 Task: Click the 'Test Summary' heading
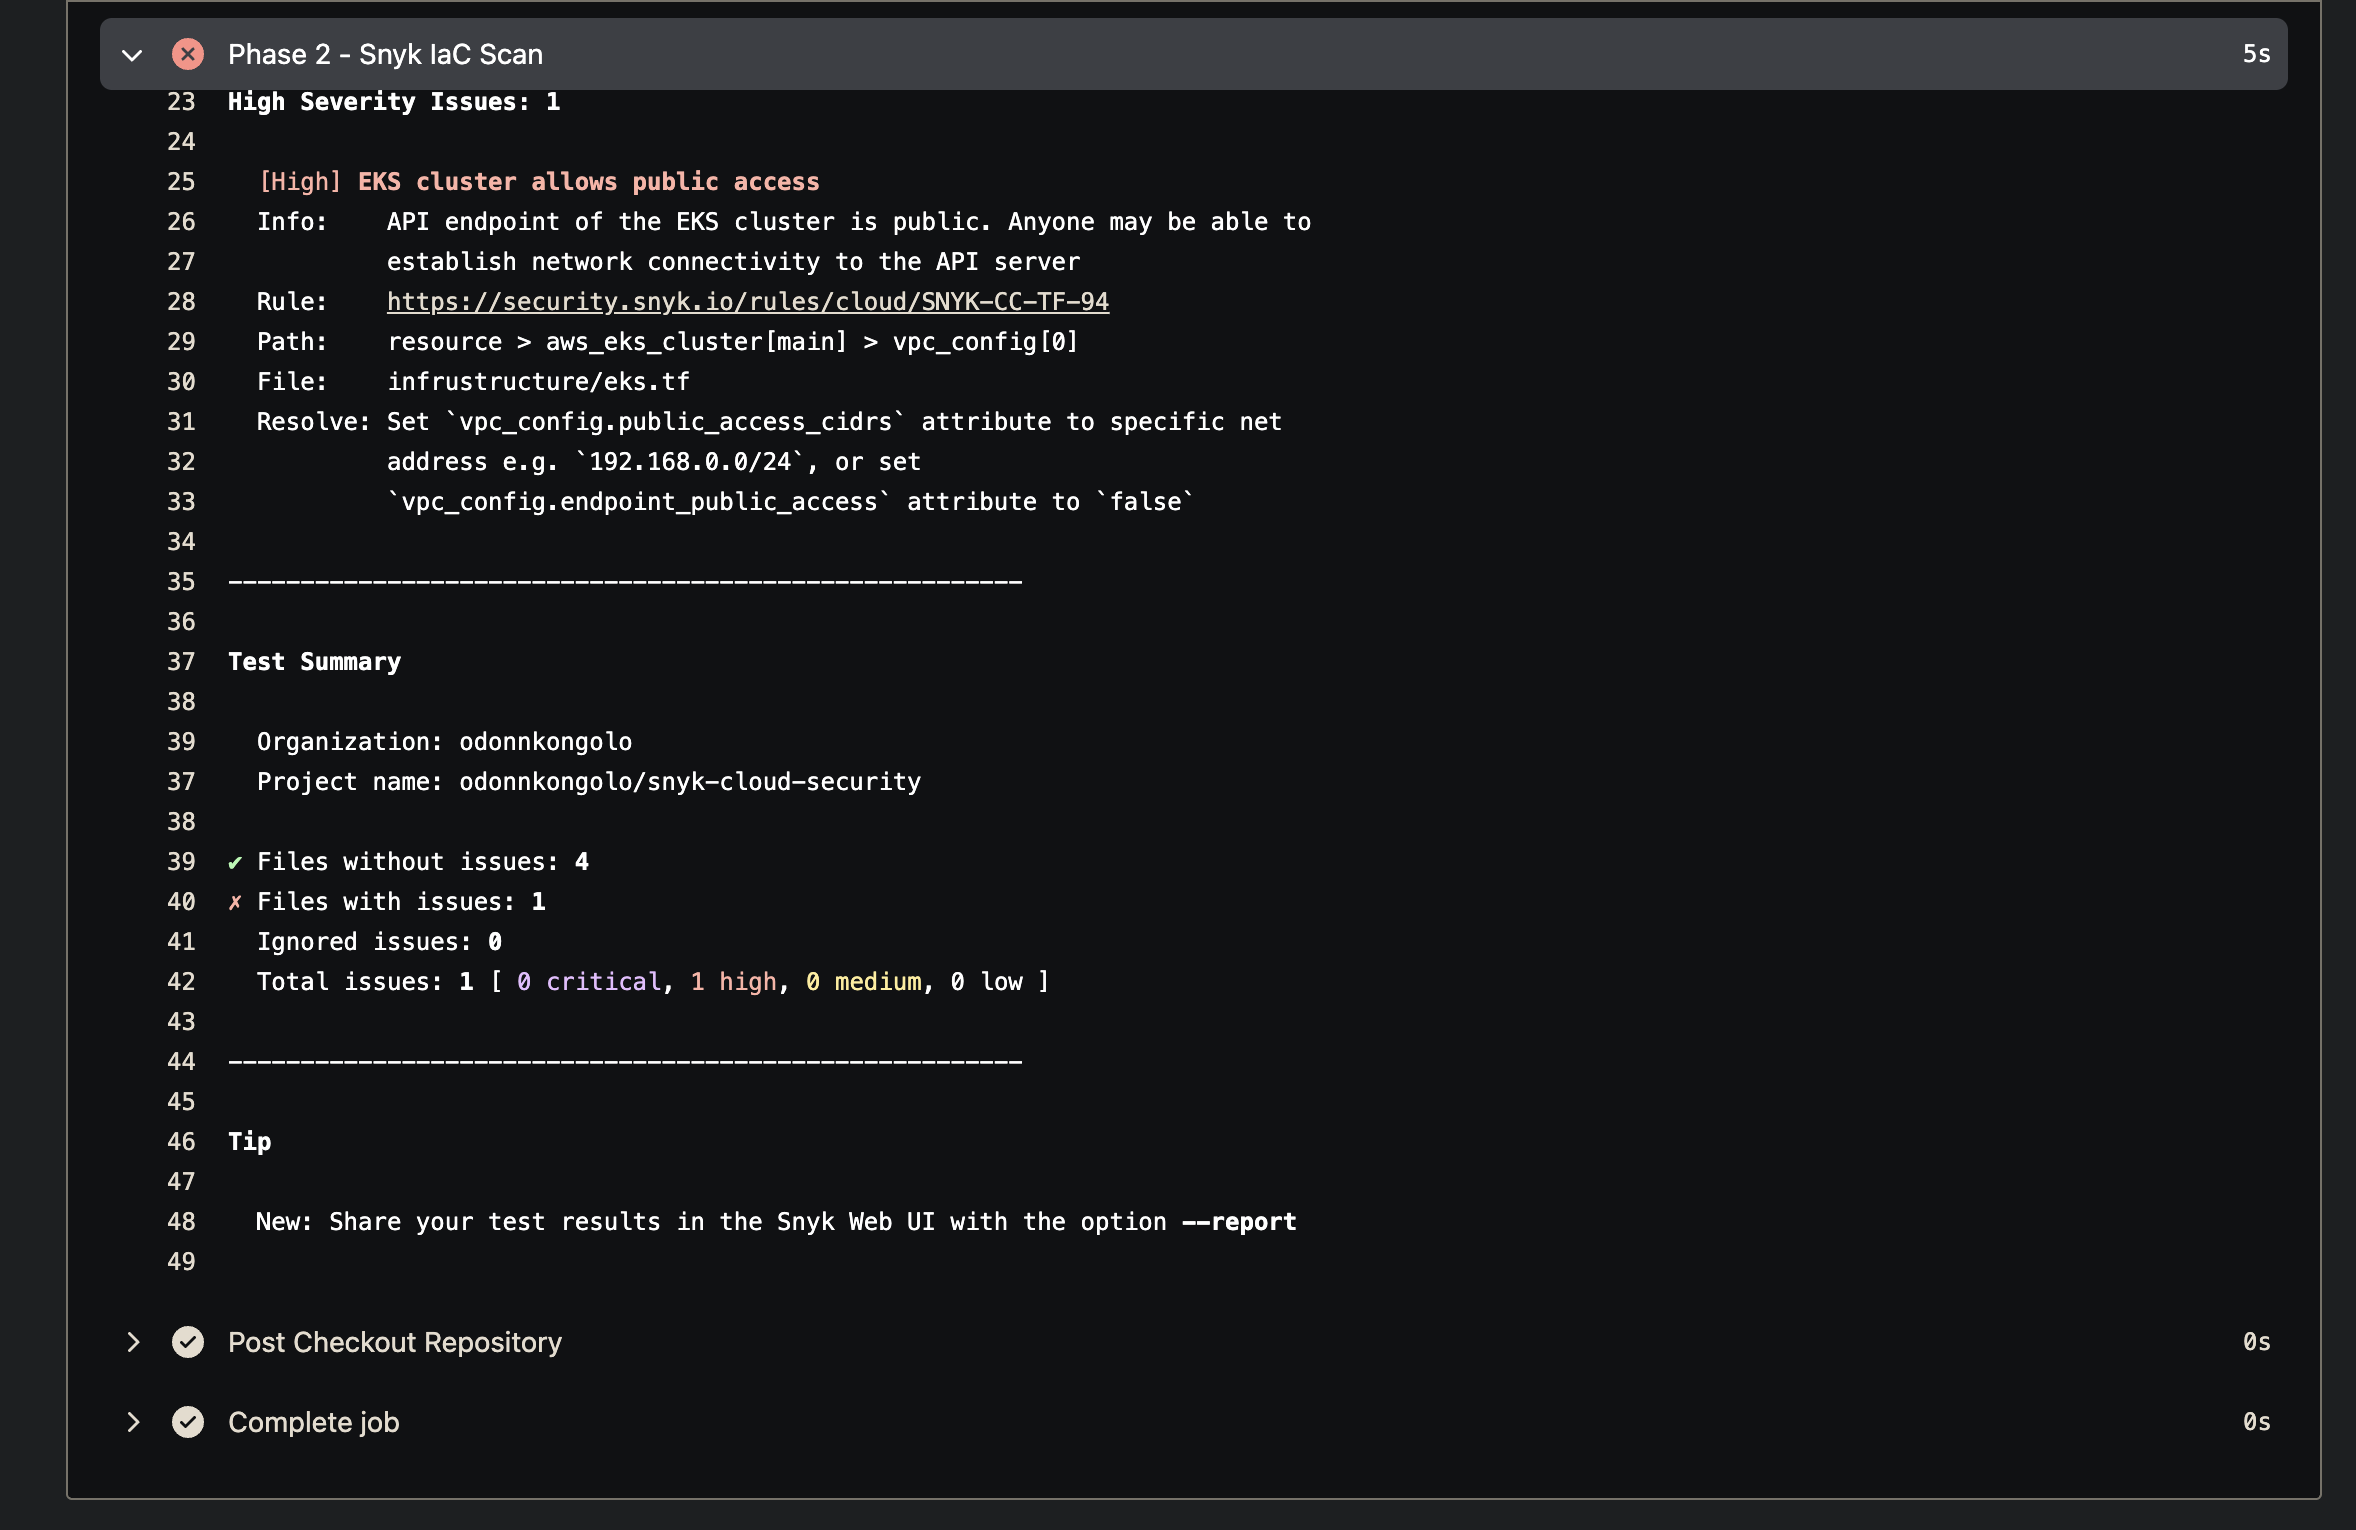314,662
